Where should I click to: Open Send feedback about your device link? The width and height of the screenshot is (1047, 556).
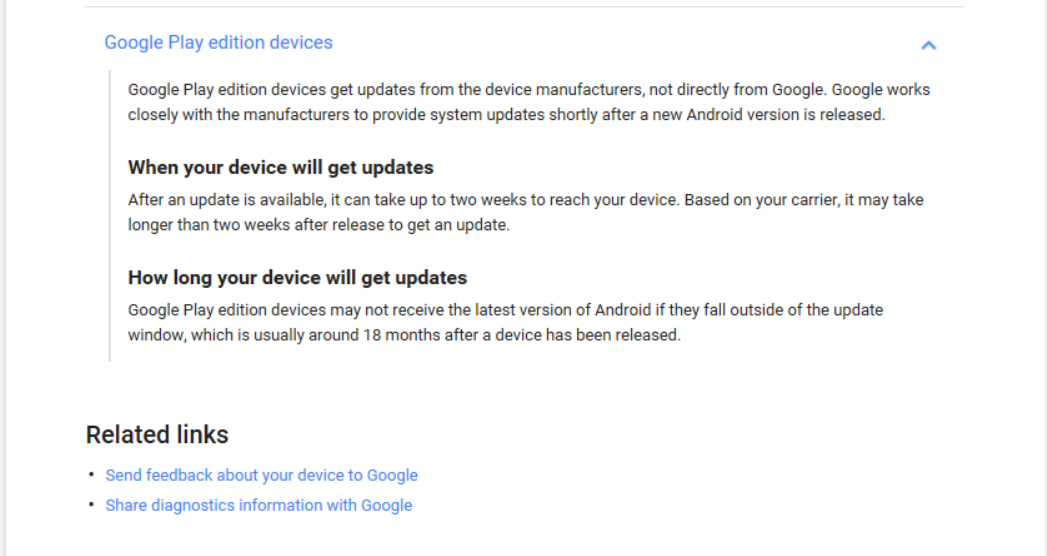click(262, 475)
